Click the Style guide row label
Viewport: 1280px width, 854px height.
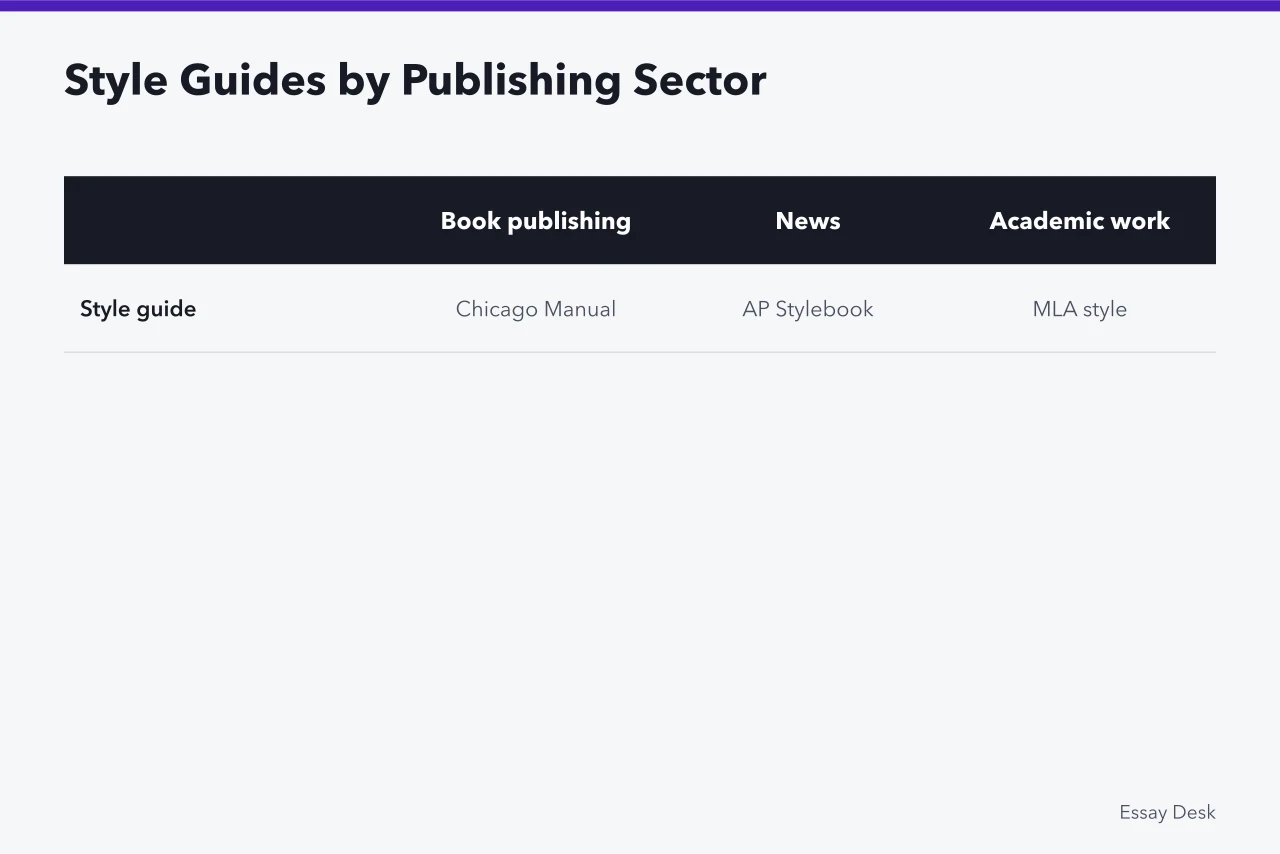(138, 309)
